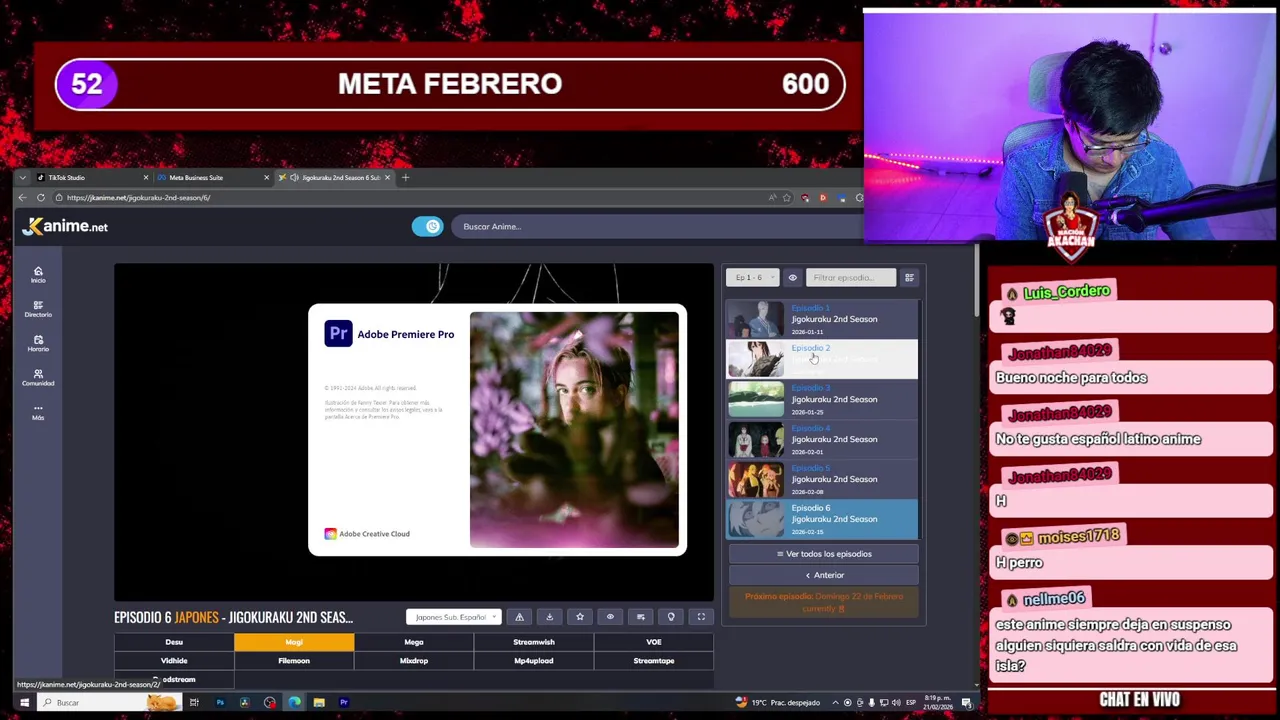Click the Anterior episode button
The image size is (1280, 720).
tap(824, 575)
